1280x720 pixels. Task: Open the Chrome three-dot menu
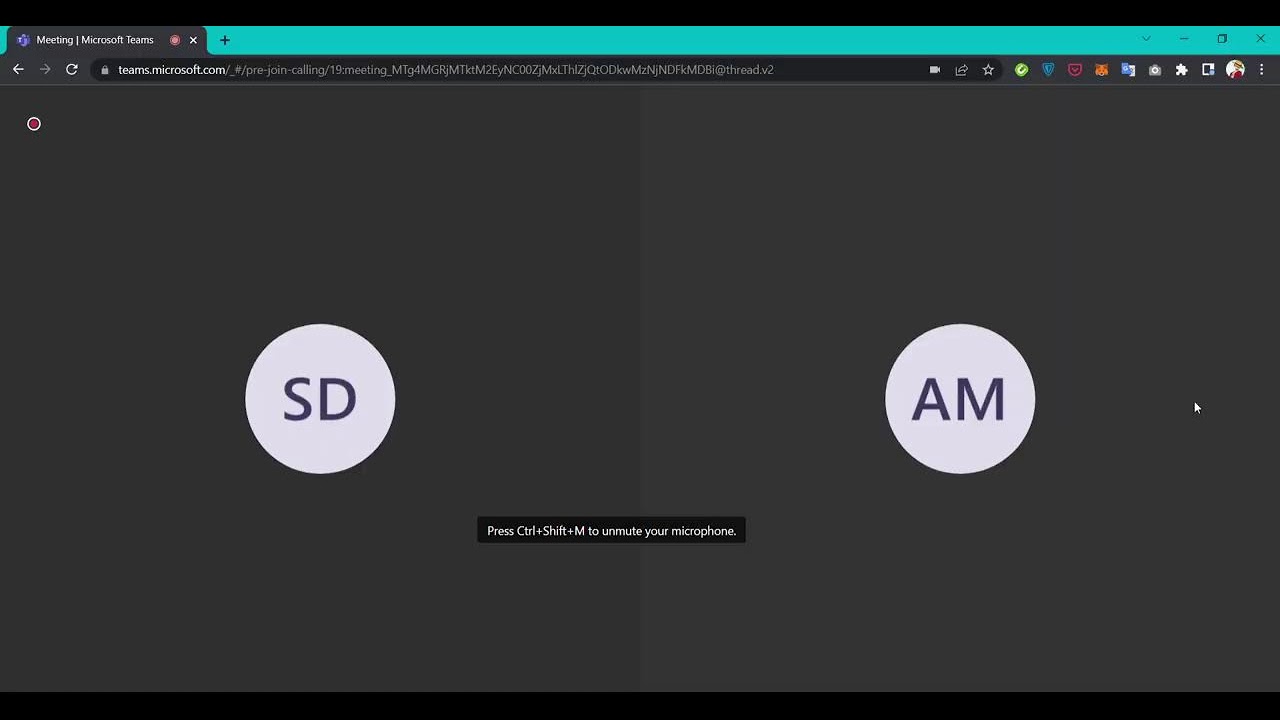(1261, 70)
